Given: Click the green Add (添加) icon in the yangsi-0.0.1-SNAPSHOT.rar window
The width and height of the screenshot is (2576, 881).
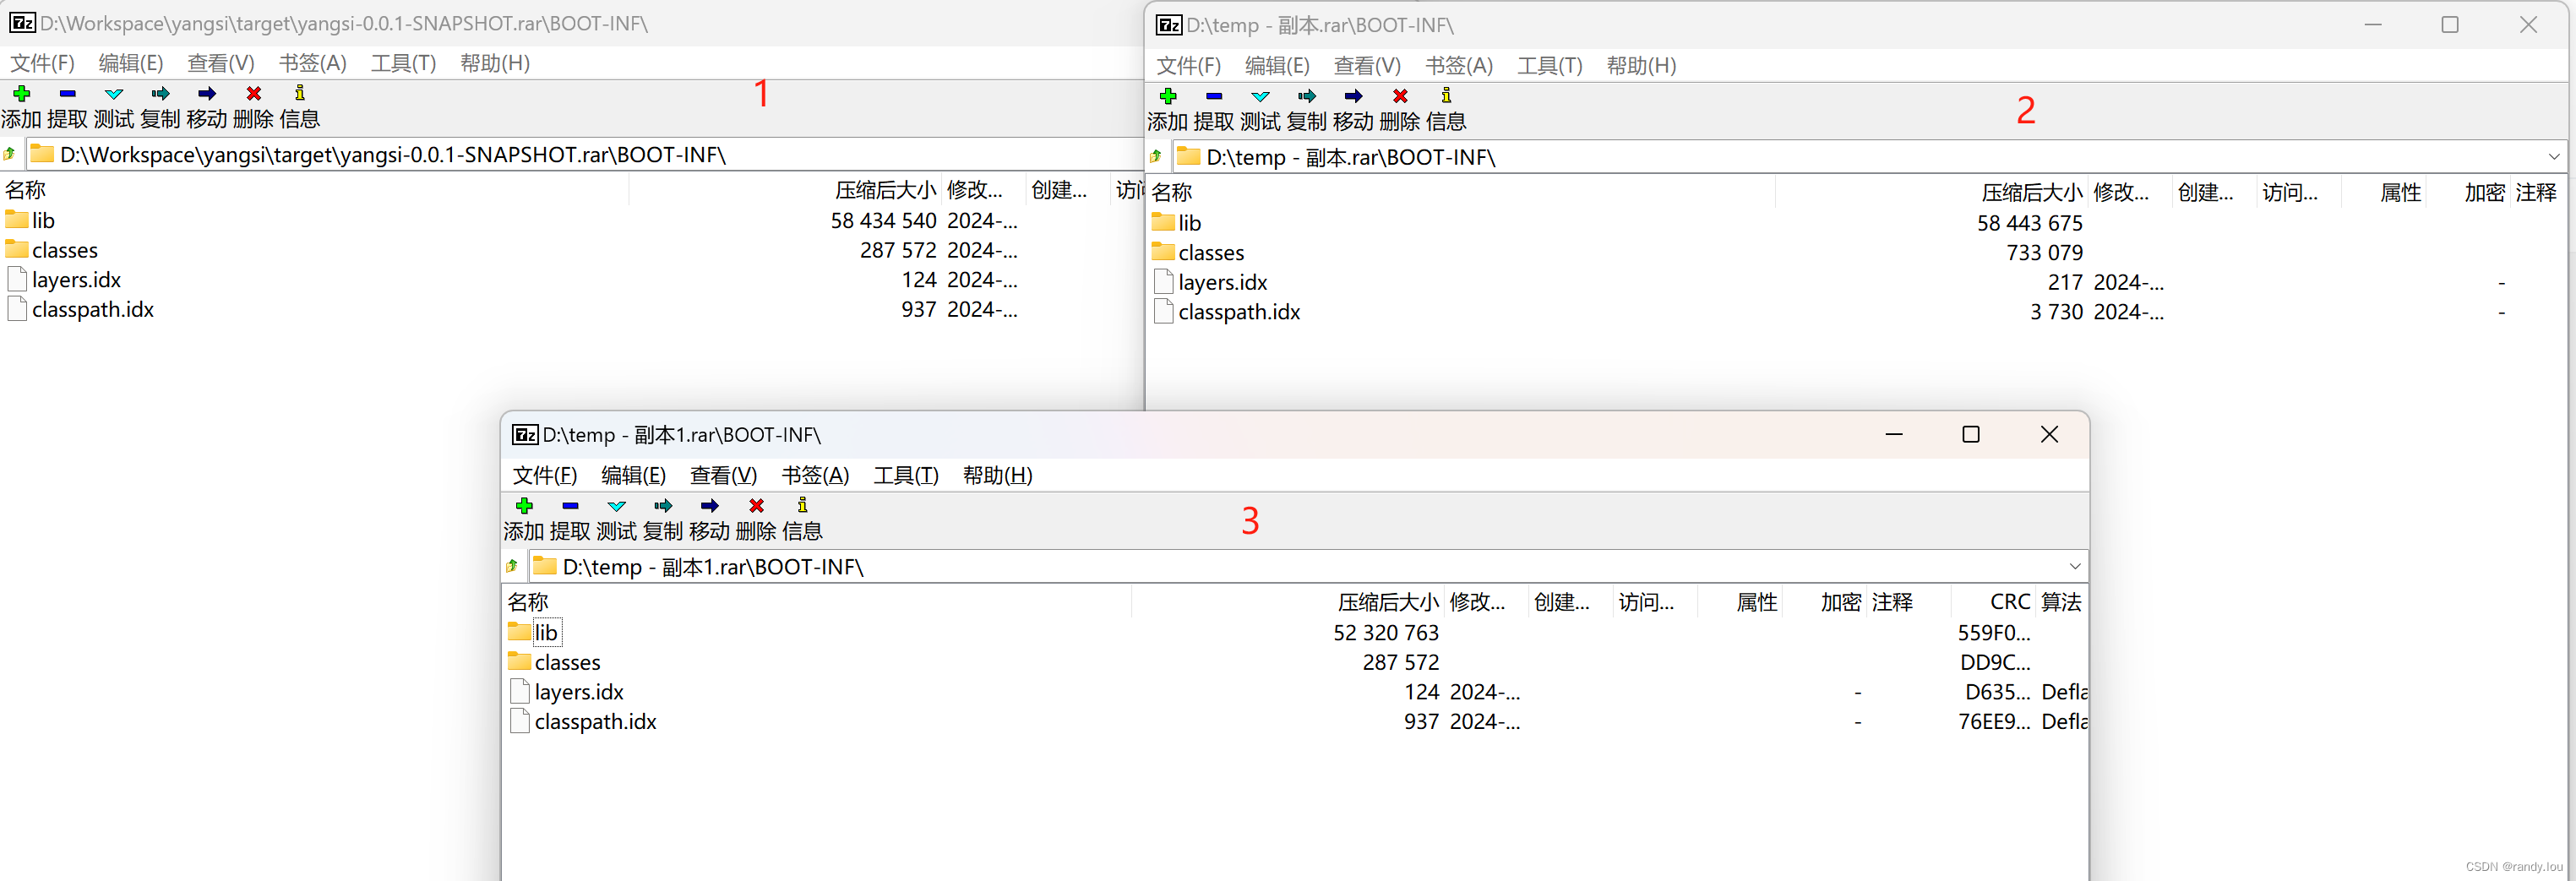Looking at the screenshot, I should coord(21,94).
